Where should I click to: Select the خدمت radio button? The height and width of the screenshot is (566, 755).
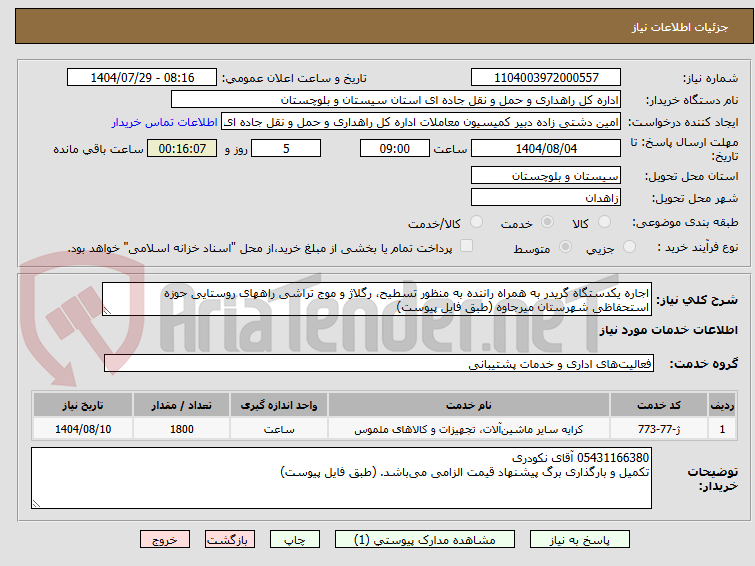(x=547, y=222)
